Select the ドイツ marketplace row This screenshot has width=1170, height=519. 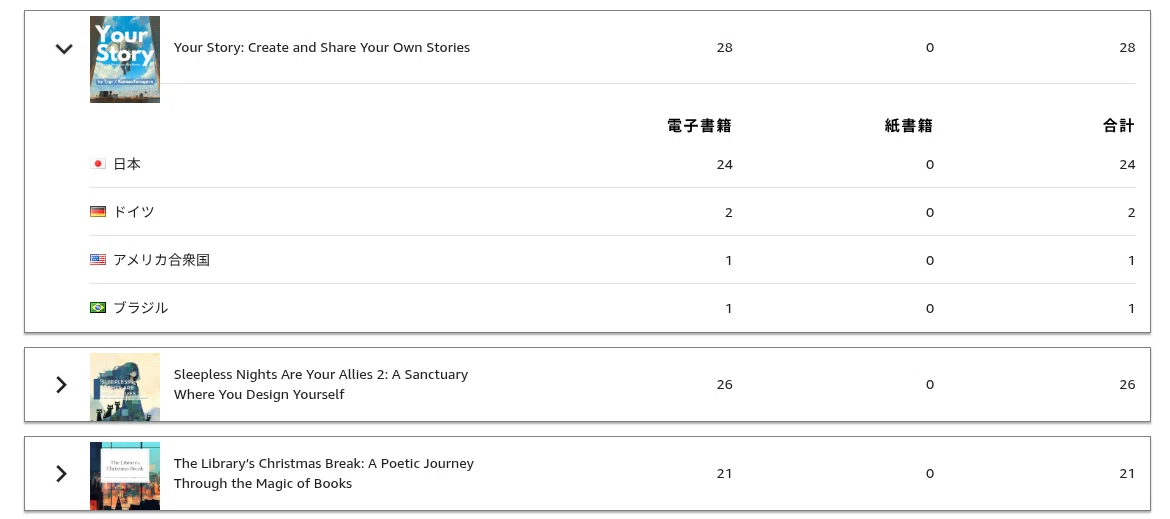[613, 212]
